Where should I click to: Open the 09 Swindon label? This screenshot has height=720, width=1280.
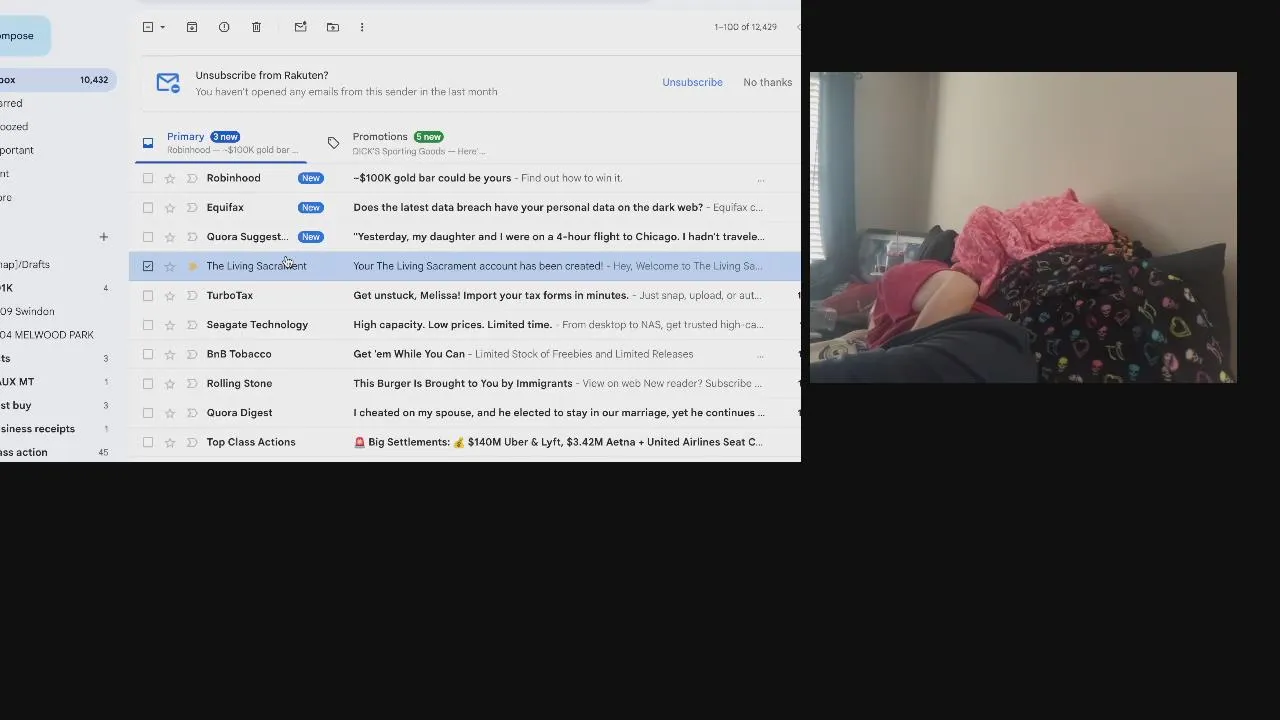click(27, 311)
